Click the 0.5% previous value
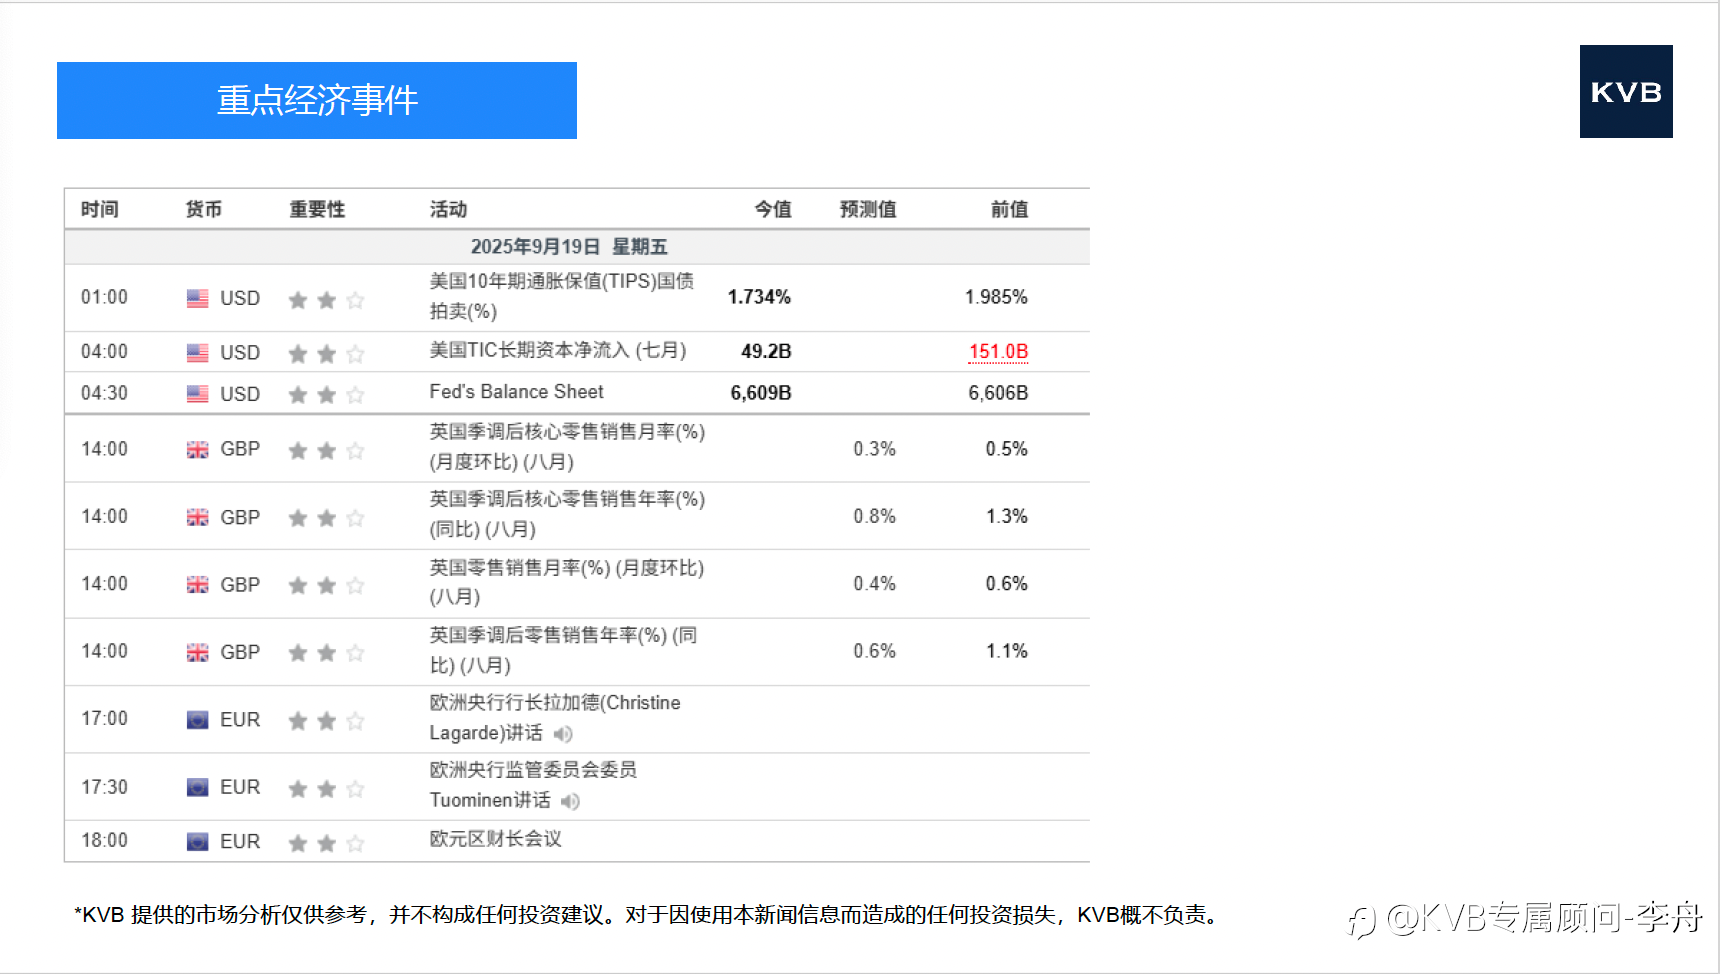Viewport: 1722px width, 974px height. [x=1007, y=449]
